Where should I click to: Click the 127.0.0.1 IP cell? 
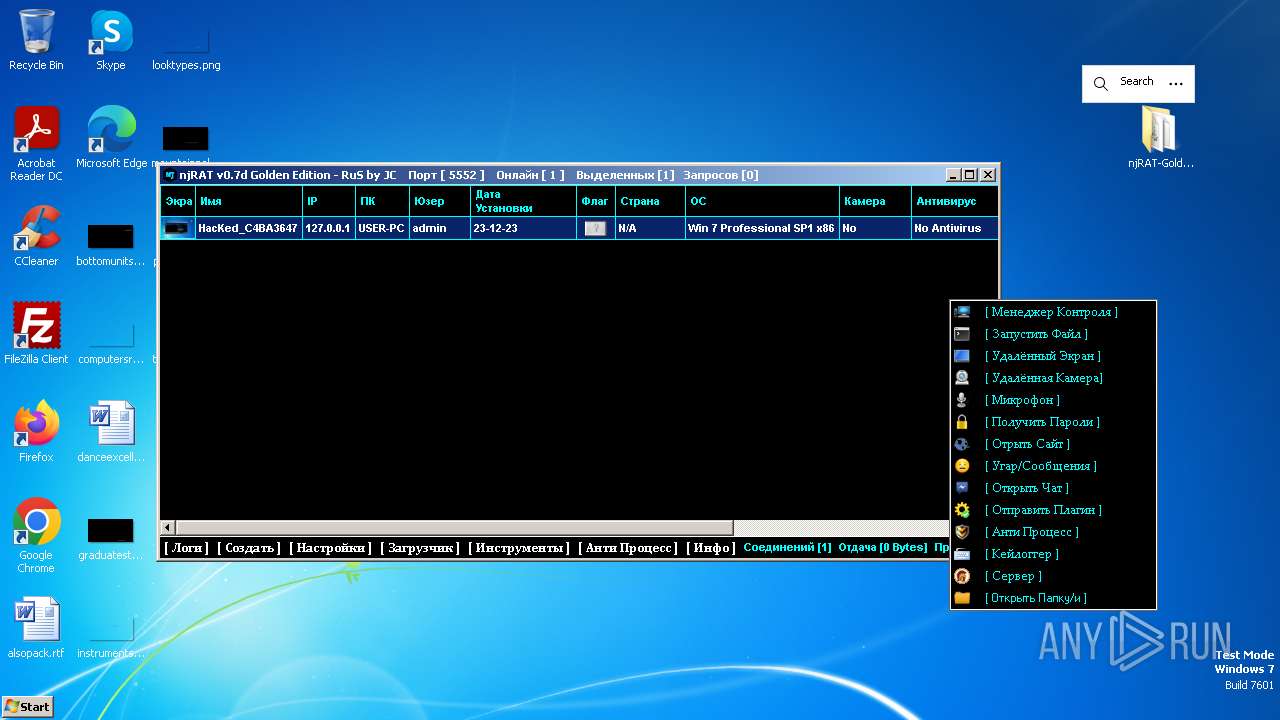329,228
